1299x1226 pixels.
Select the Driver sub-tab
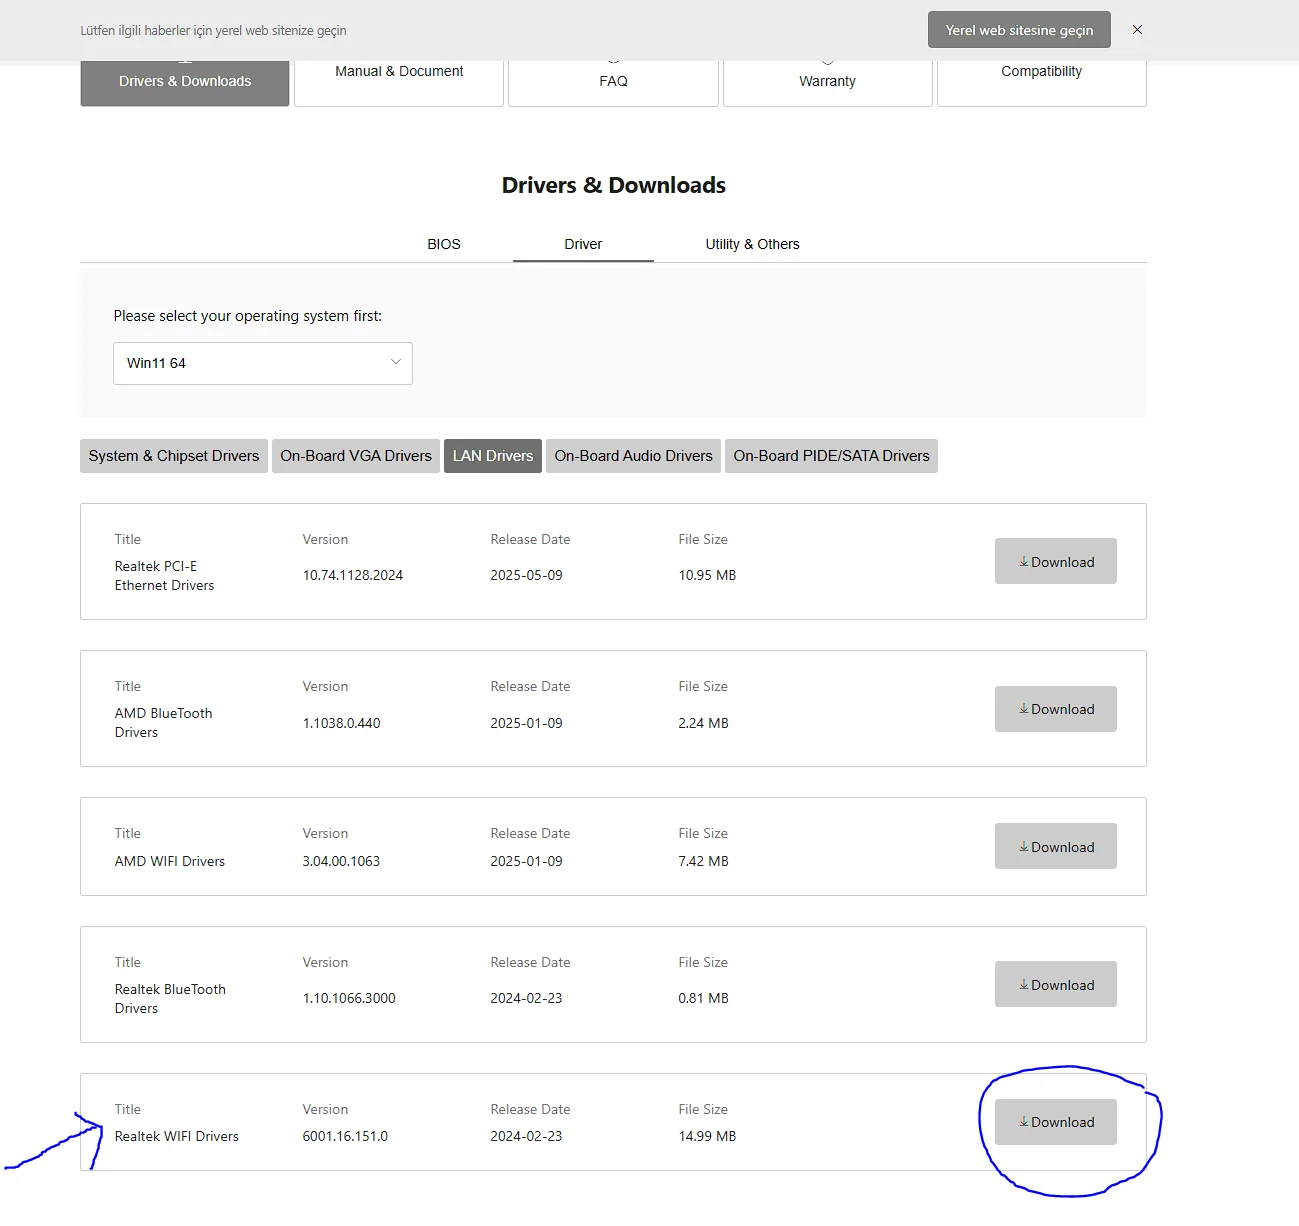[x=583, y=244]
